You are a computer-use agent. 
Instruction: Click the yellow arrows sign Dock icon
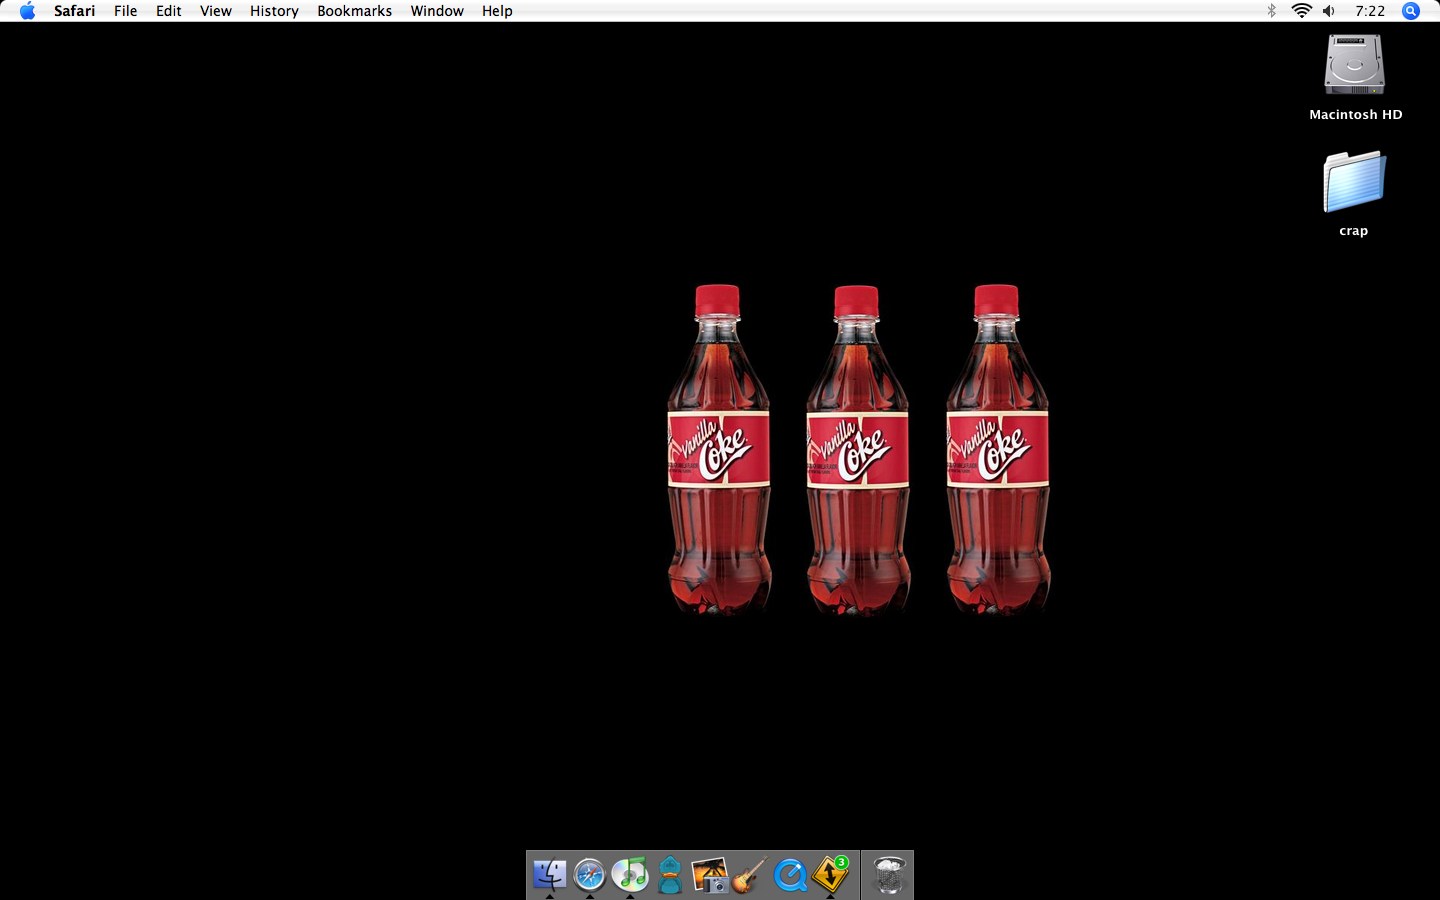830,875
